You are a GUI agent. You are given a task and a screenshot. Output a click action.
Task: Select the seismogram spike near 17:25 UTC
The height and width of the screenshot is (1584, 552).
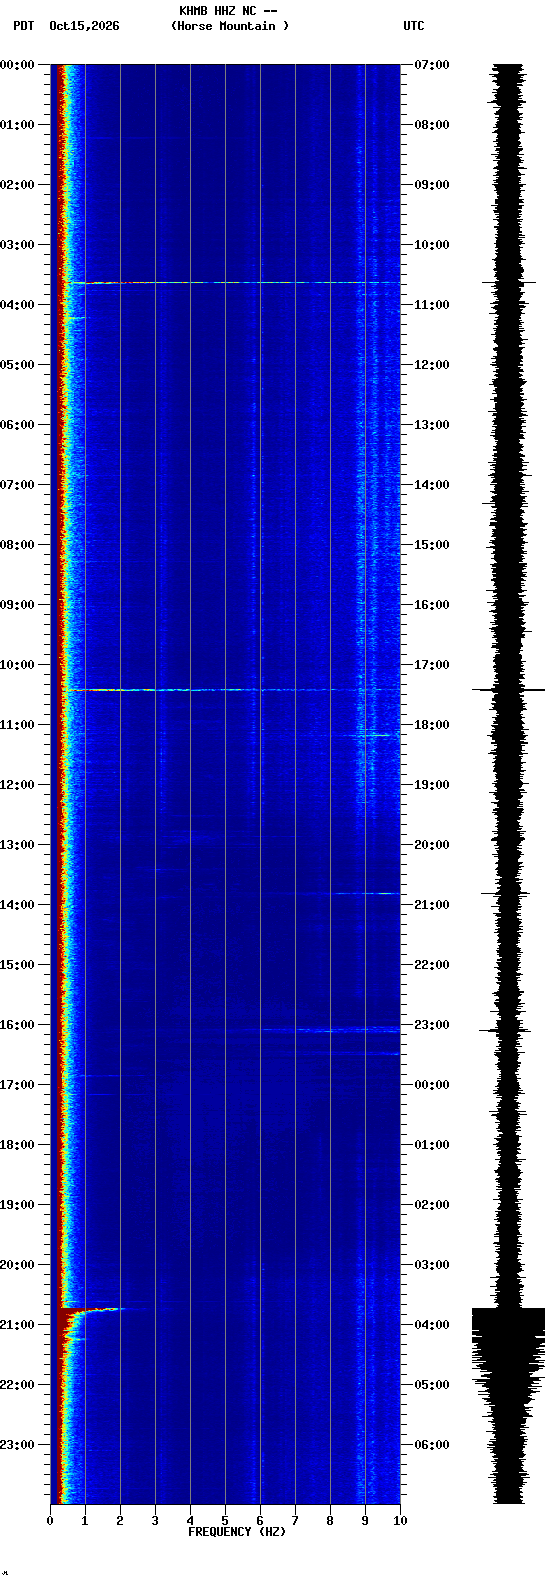pos(508,690)
